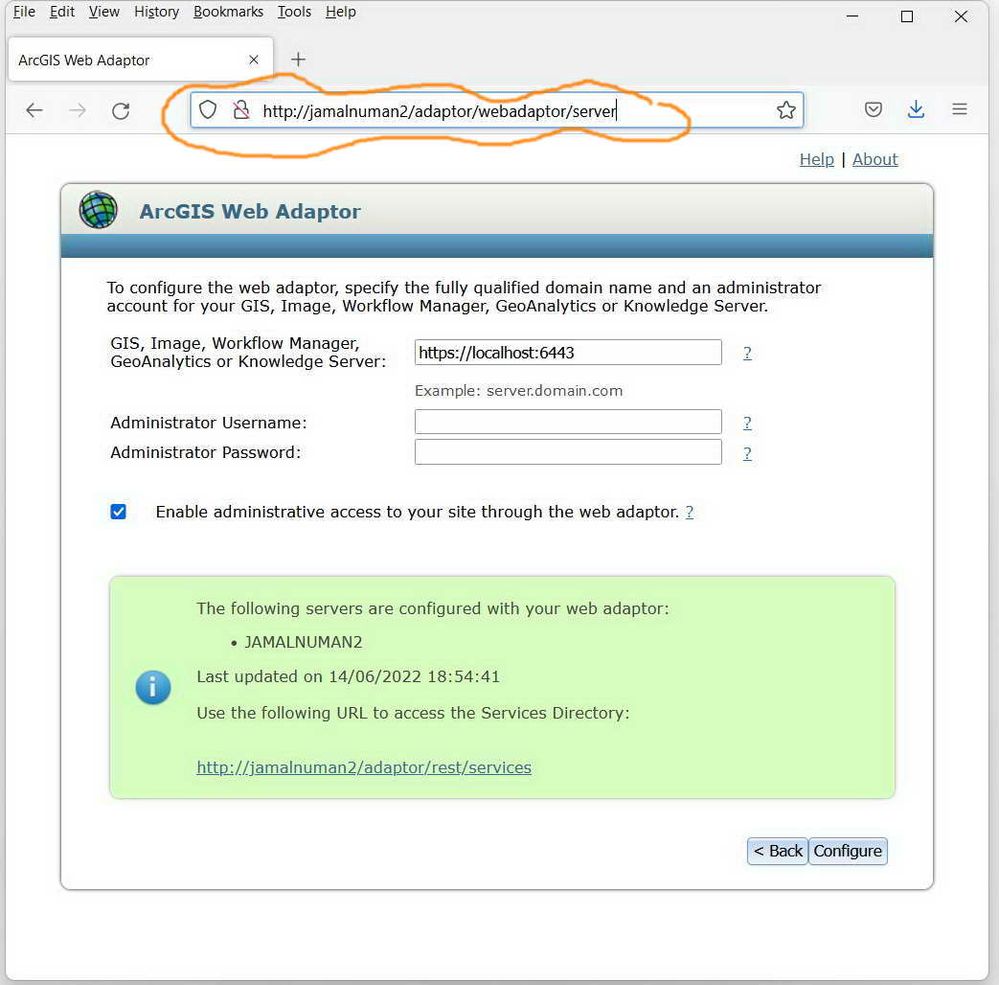999x985 pixels.
Task: Click the blue information icon in the green box
Action: 153,687
